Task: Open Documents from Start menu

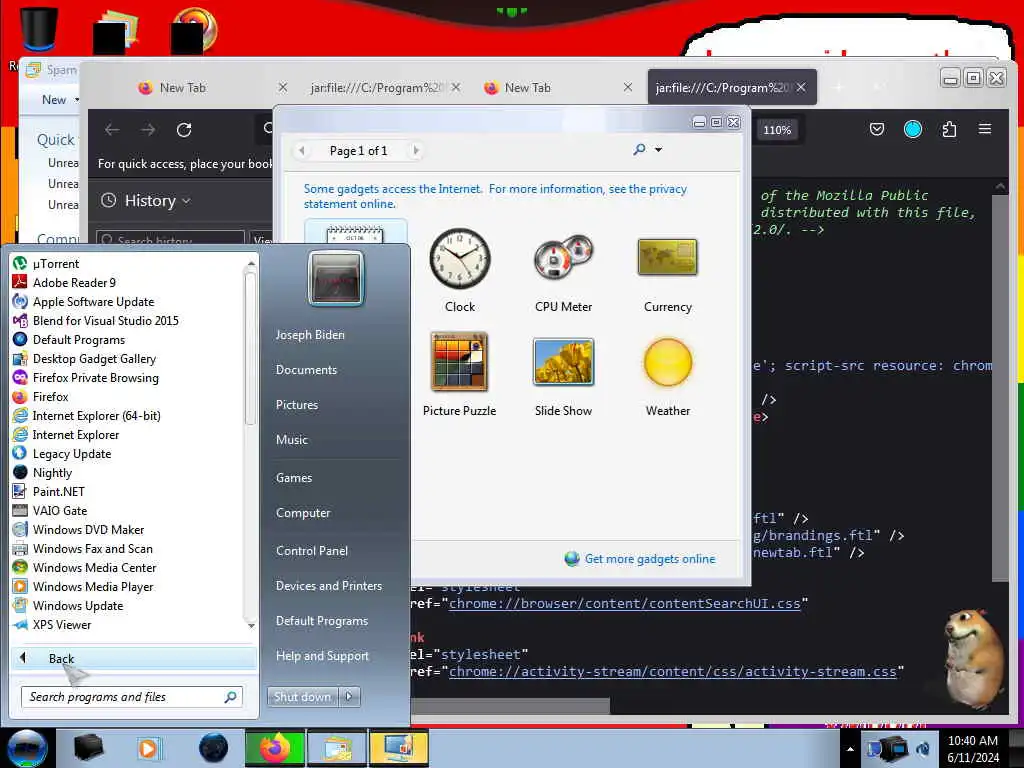Action: [306, 370]
